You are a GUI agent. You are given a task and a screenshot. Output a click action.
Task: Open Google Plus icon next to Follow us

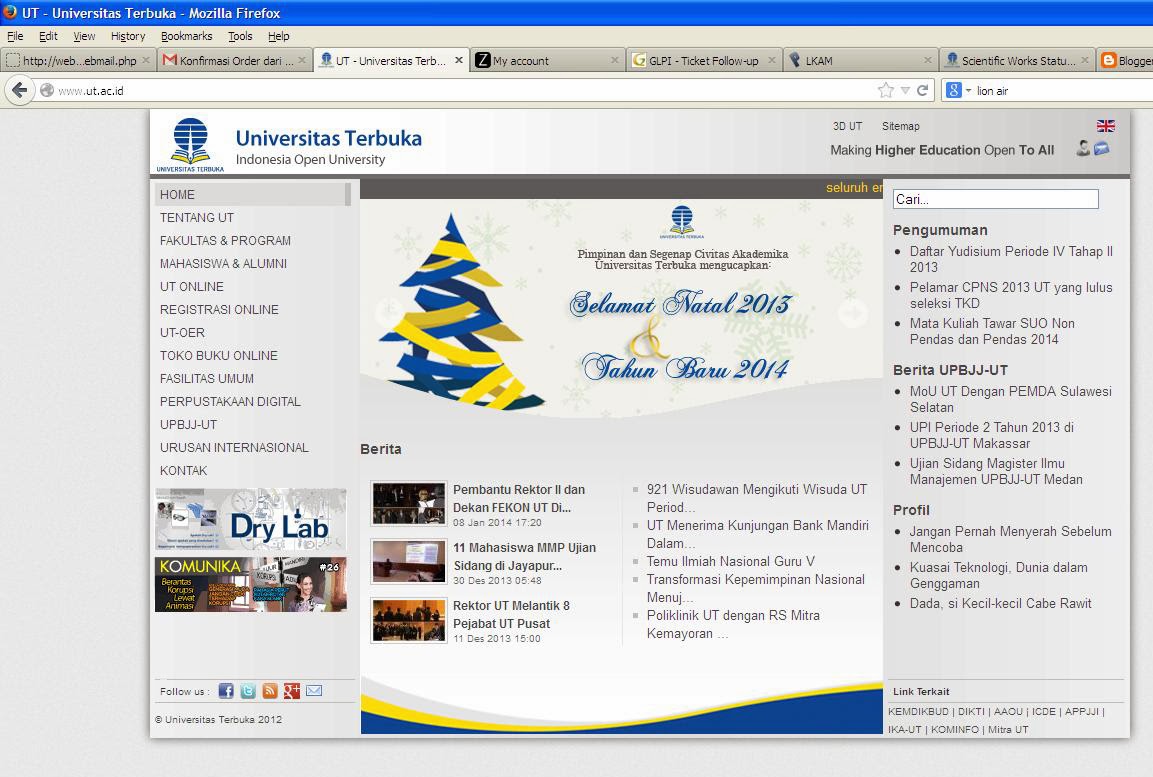[292, 690]
